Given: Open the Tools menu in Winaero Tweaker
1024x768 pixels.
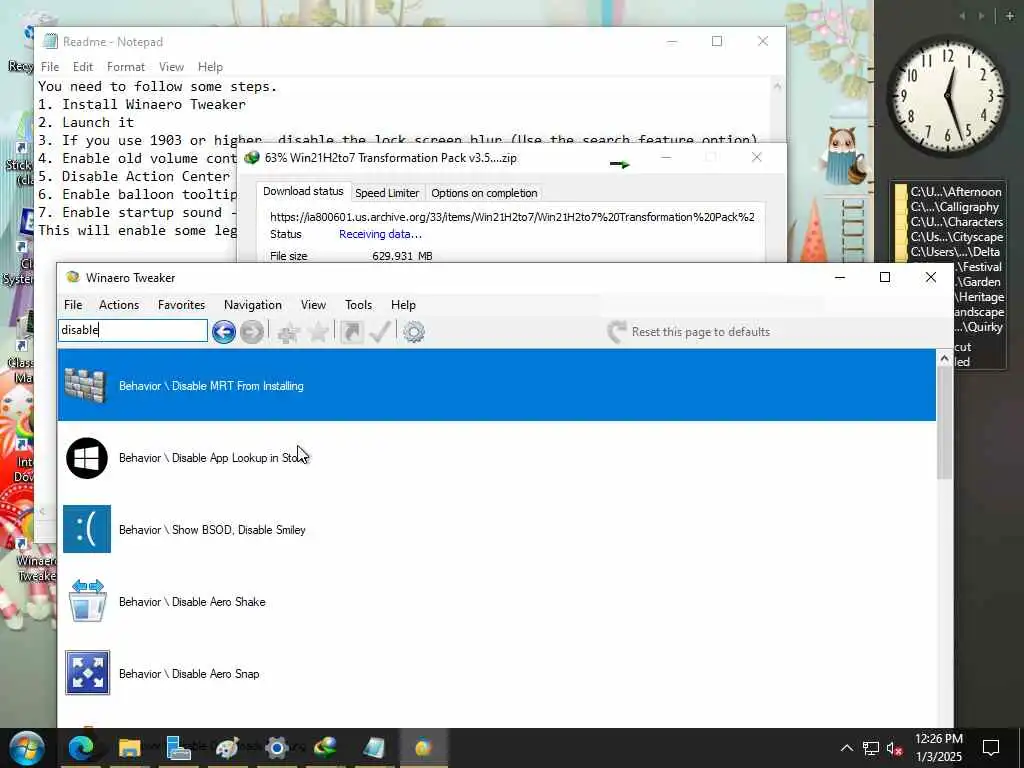Looking at the screenshot, I should [x=359, y=305].
